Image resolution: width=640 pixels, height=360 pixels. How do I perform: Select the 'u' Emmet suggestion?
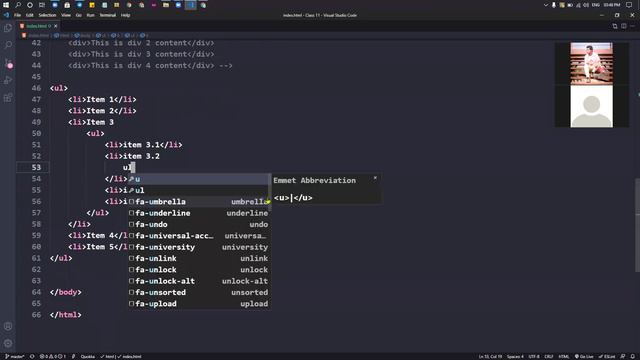pos(198,179)
